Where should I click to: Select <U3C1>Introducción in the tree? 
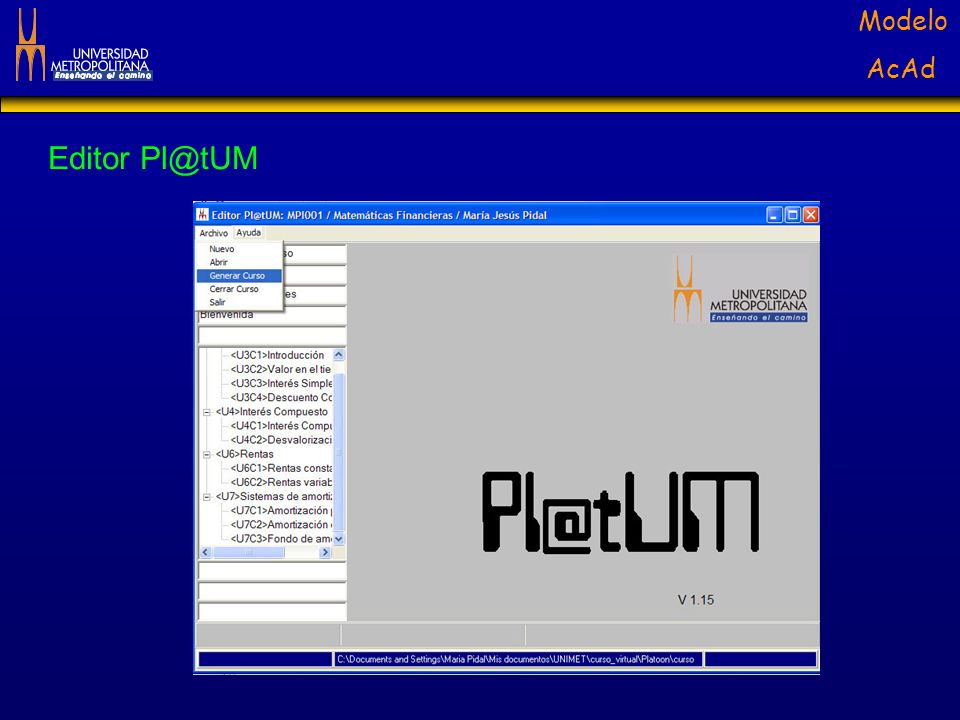pyautogui.click(x=277, y=355)
